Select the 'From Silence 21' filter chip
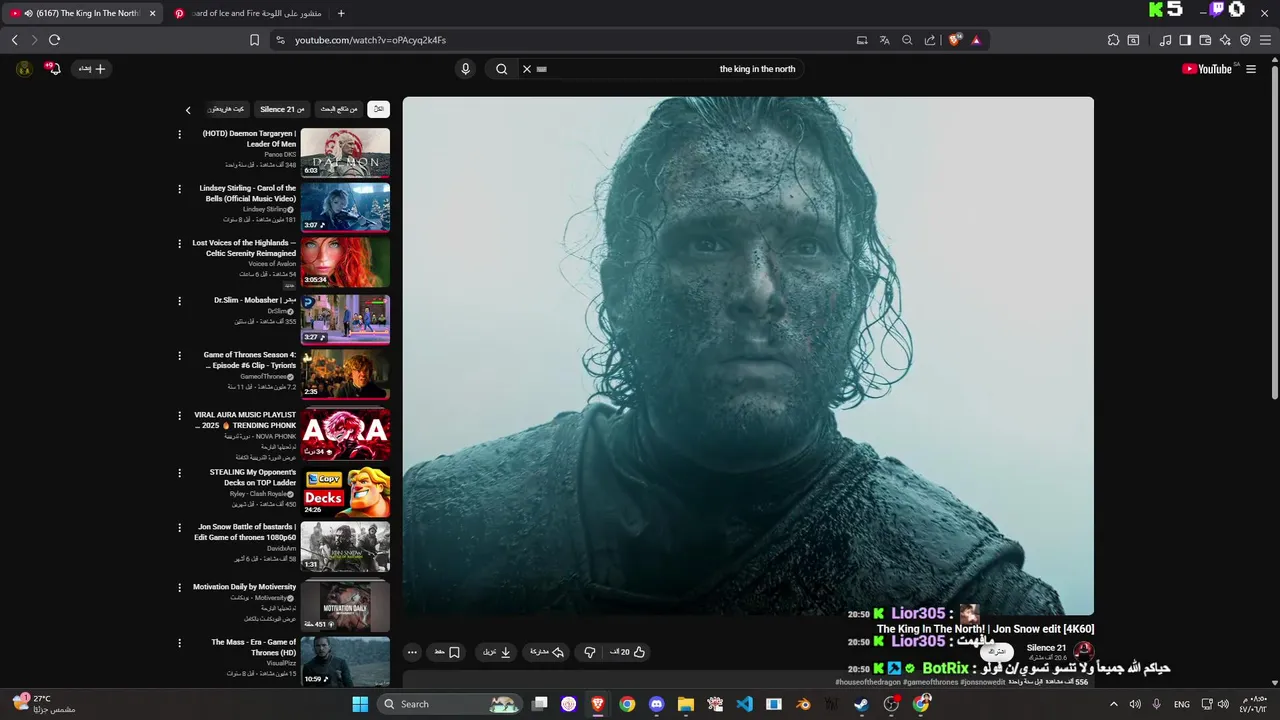The image size is (1280, 720). (283, 109)
